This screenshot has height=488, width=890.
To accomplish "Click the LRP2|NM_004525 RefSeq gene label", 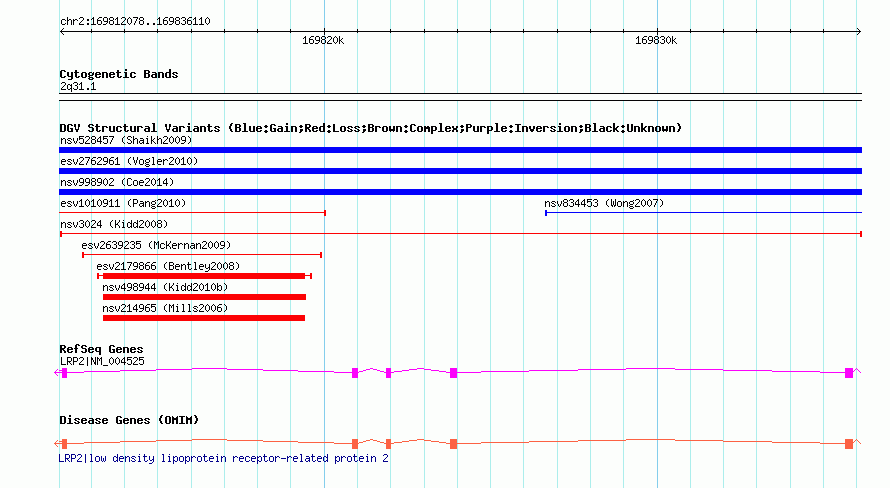I will pos(102,361).
